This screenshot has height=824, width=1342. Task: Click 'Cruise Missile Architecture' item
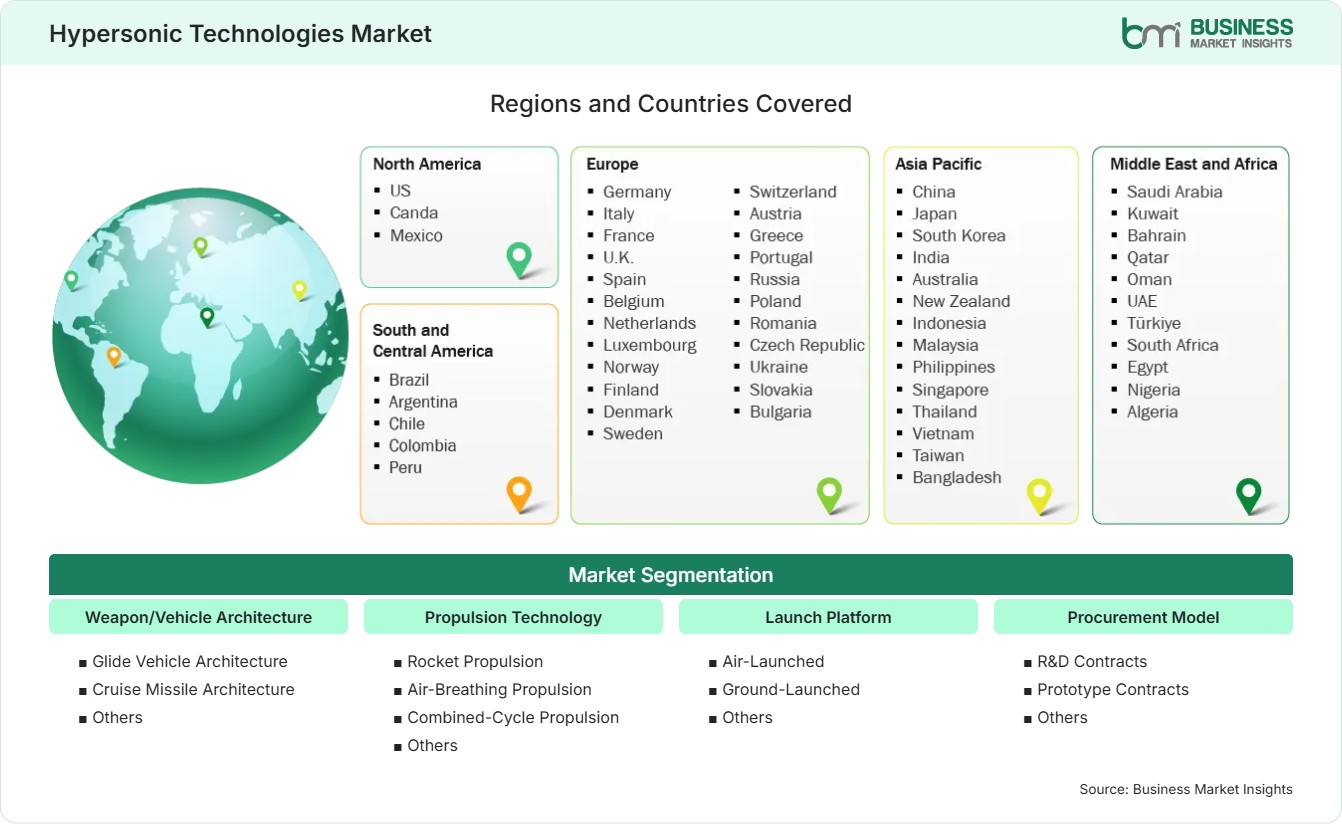tap(193, 689)
